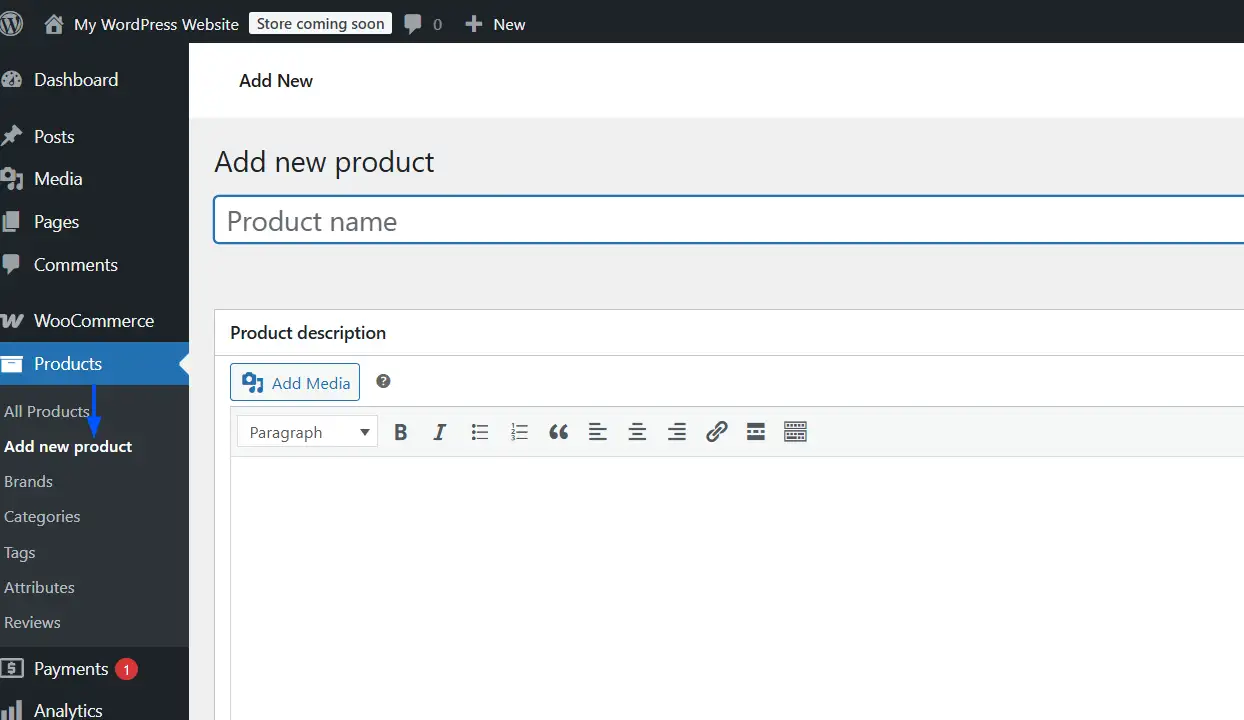Click the insert link icon
The image size is (1244, 720).
716,432
